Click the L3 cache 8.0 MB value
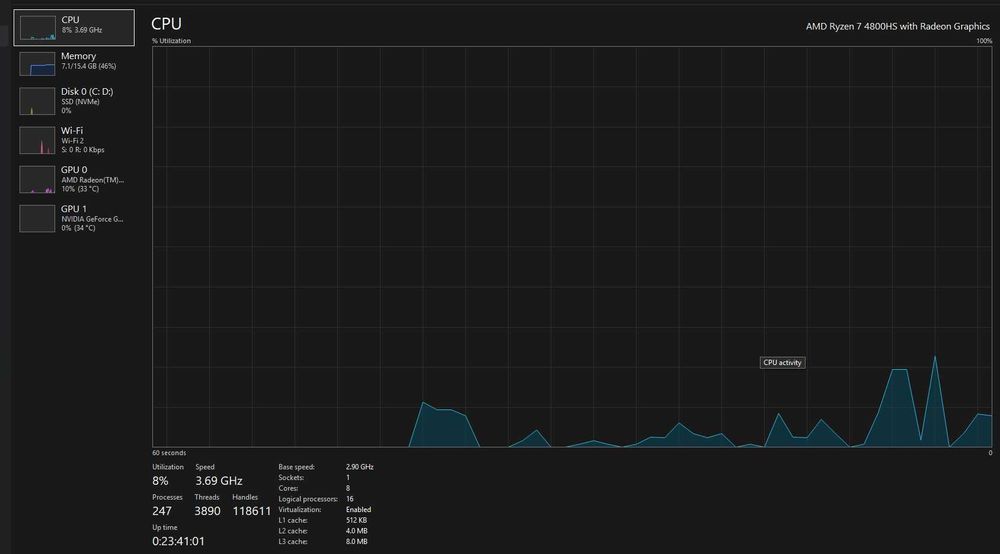This screenshot has height=554, width=1000. click(x=357, y=542)
